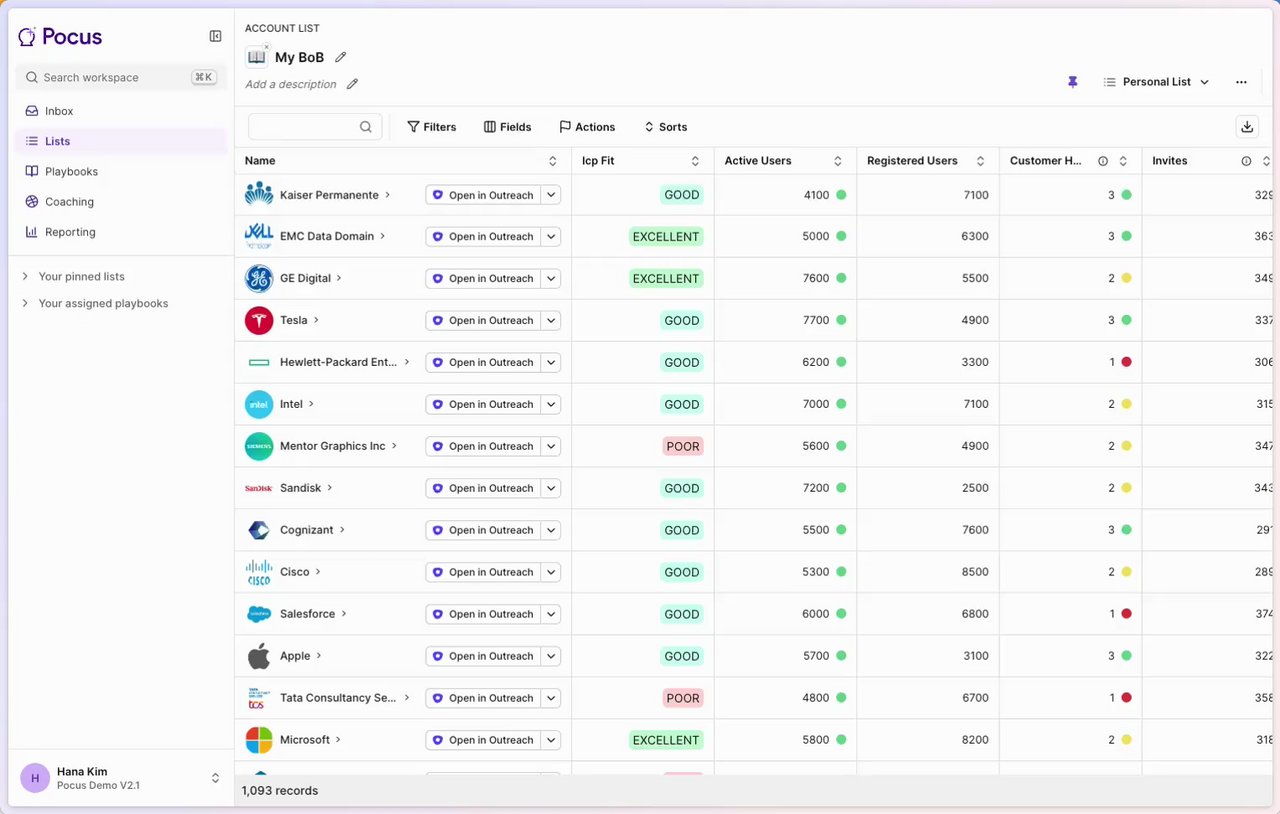Open the Personal List dropdown

(x=1156, y=82)
